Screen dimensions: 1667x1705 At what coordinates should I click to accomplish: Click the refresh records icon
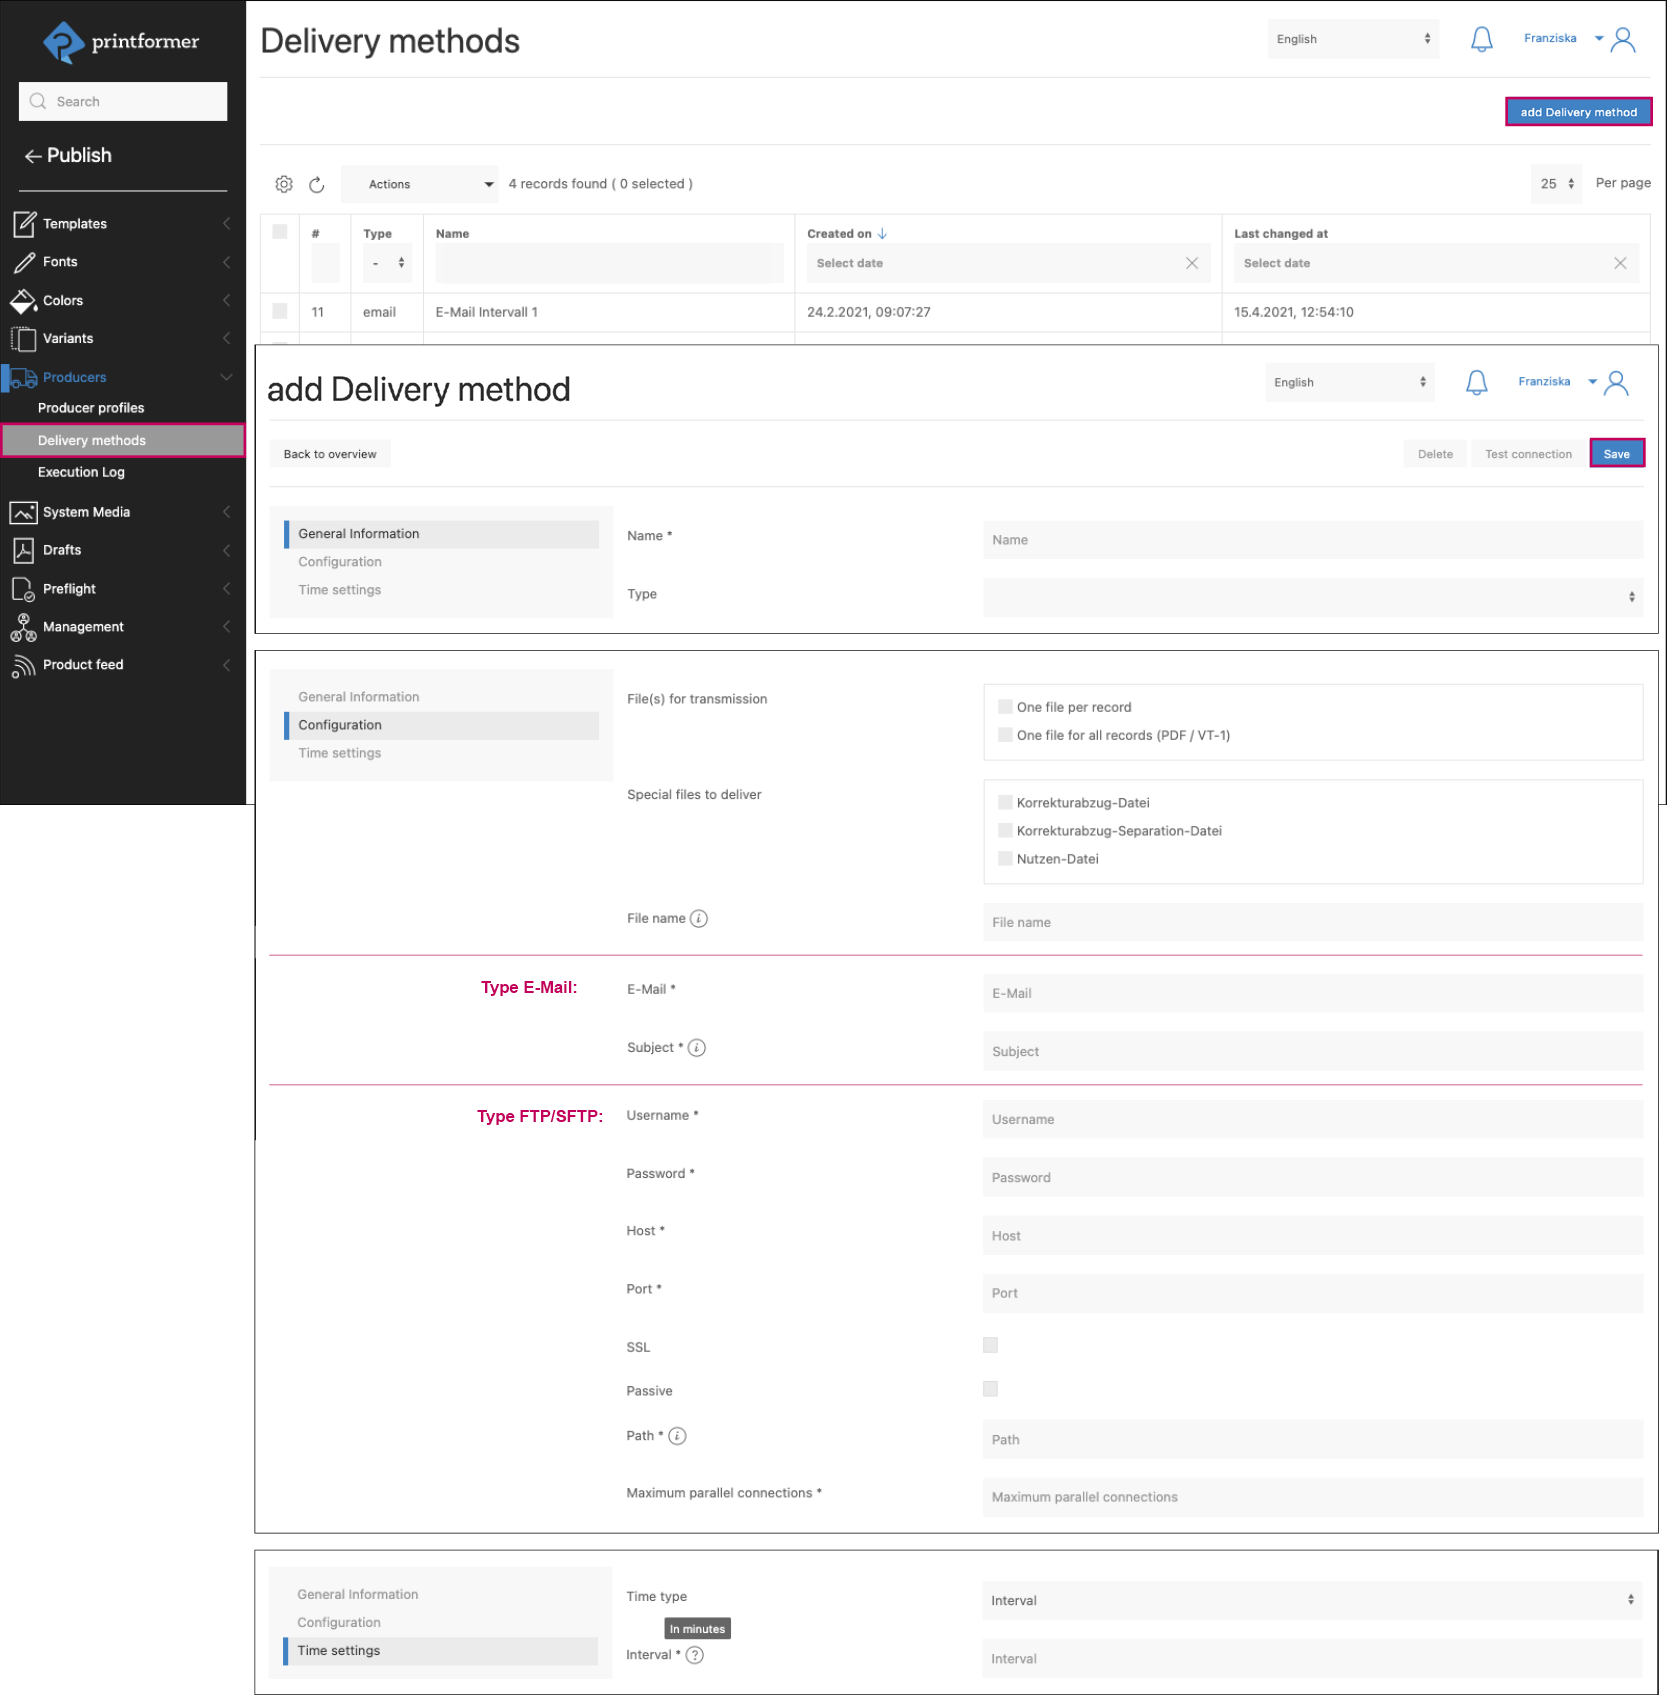(x=317, y=184)
